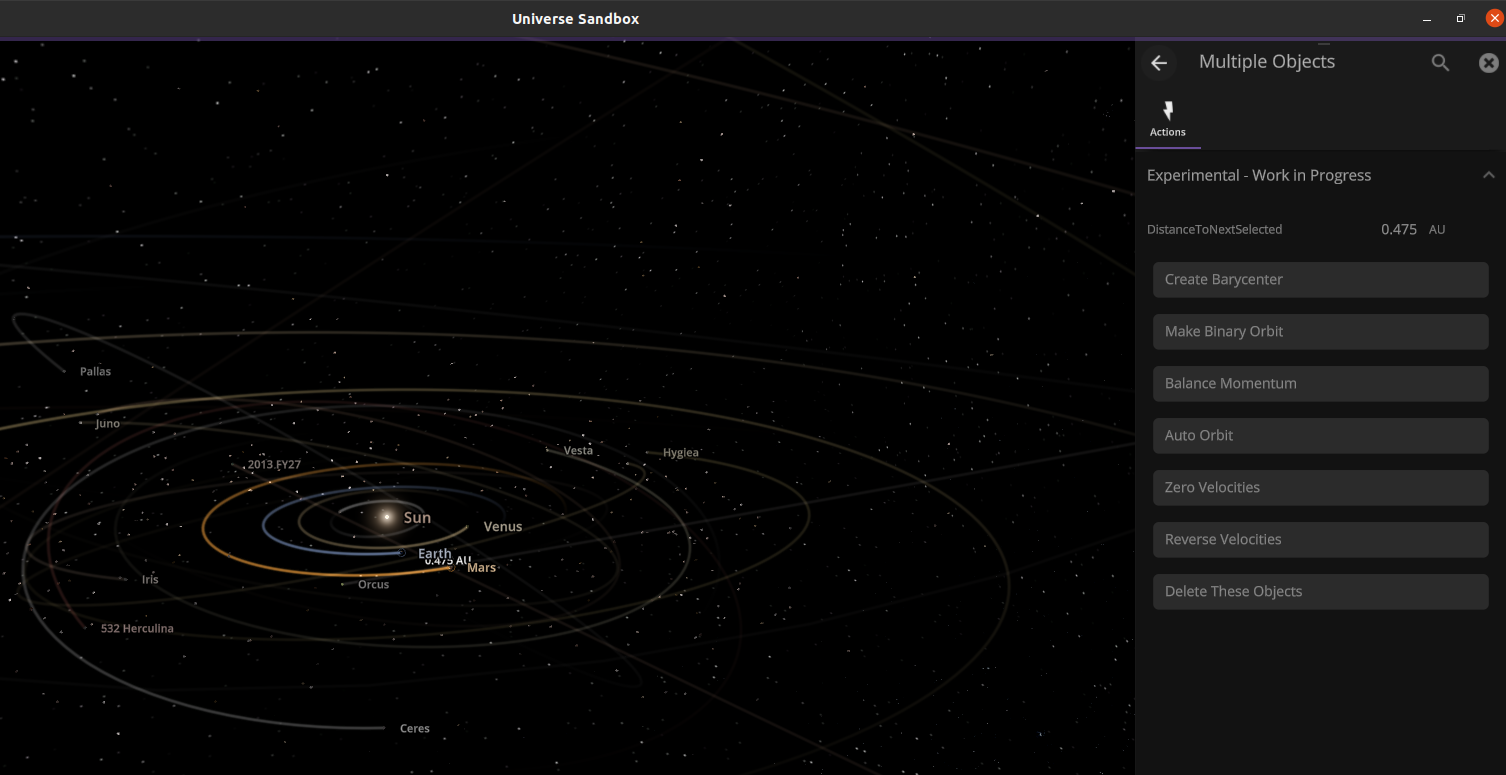Select the Ceres label
The height and width of the screenshot is (775, 1506).
coord(415,729)
